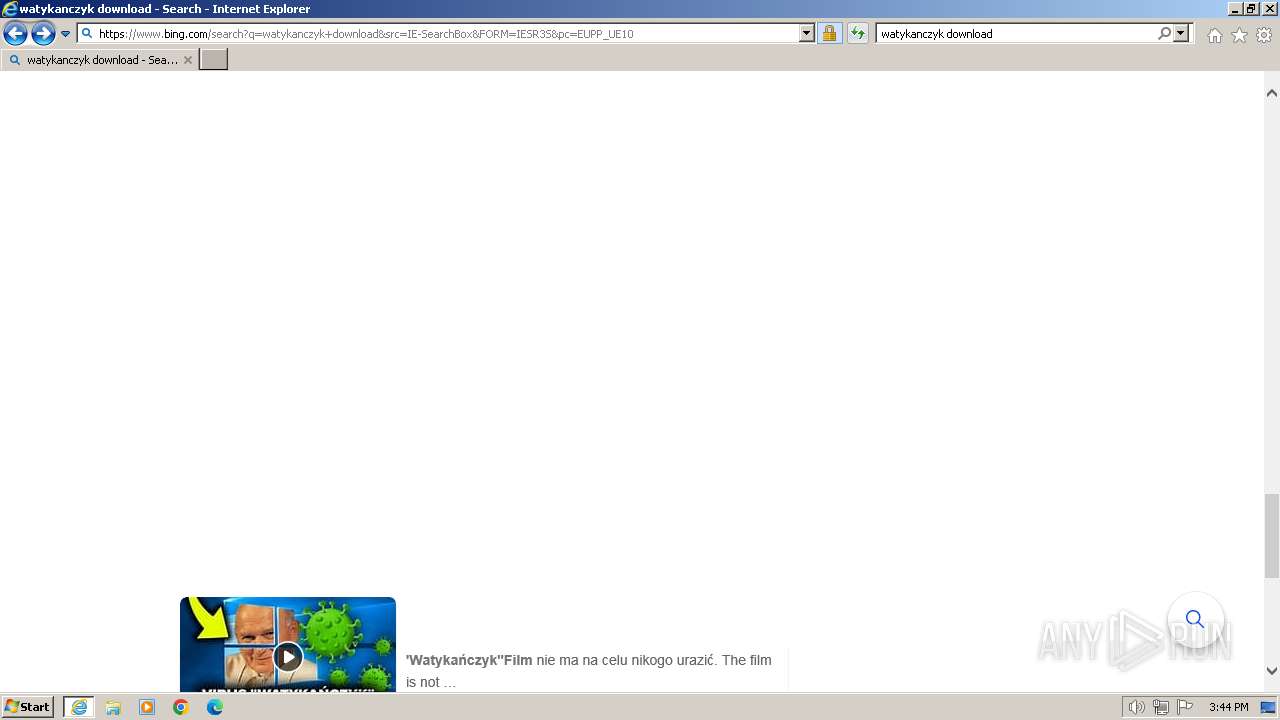Click the 3:44 PM clock
This screenshot has height=720, width=1280.
1228,707
